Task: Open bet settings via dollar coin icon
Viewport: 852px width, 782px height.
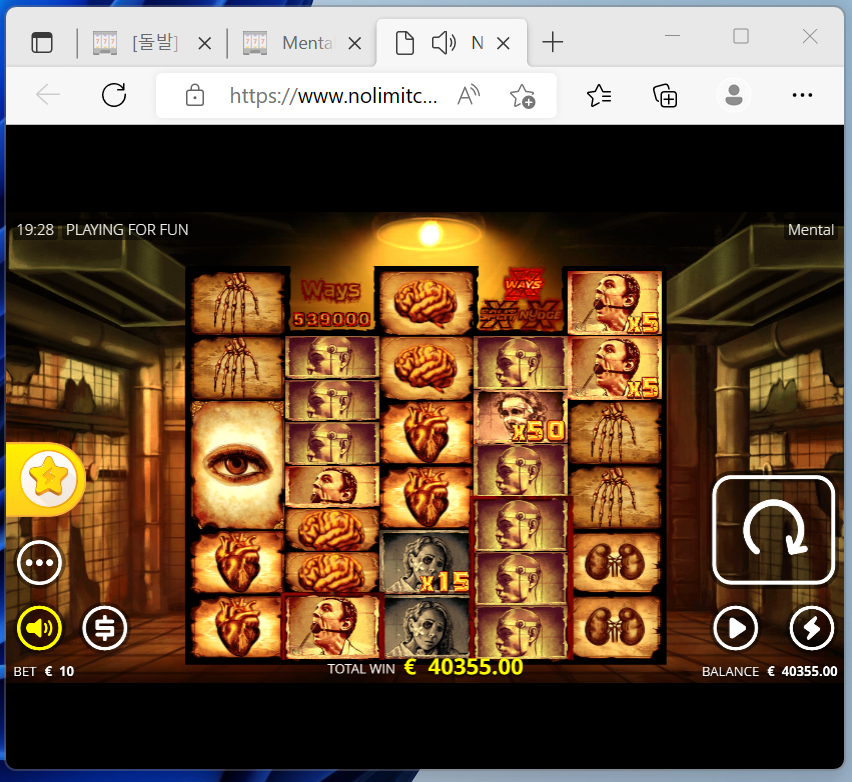Action: point(104,628)
